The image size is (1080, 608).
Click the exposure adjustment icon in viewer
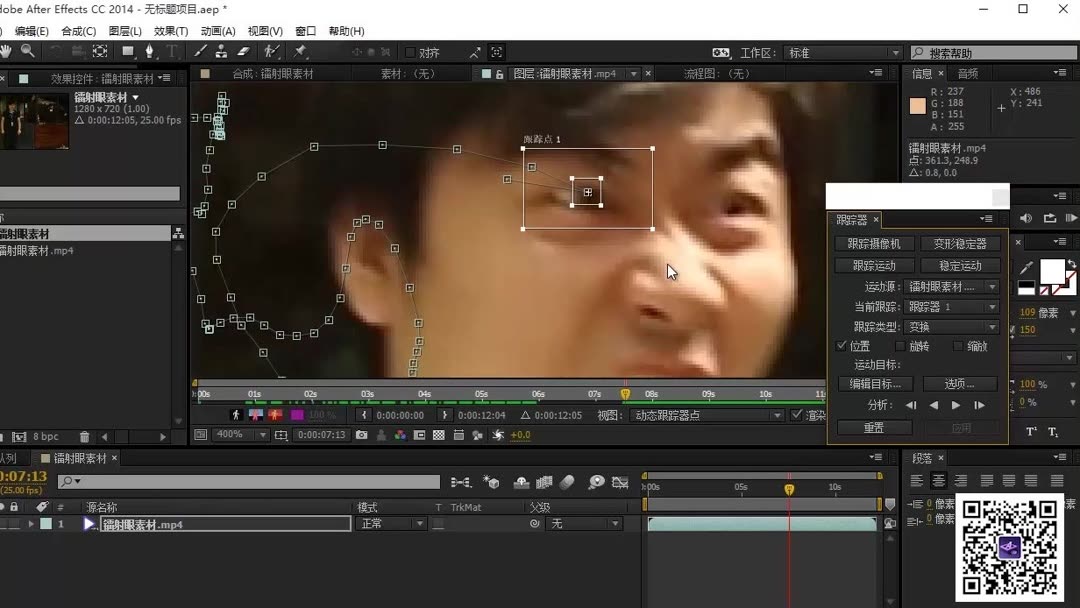[499, 434]
